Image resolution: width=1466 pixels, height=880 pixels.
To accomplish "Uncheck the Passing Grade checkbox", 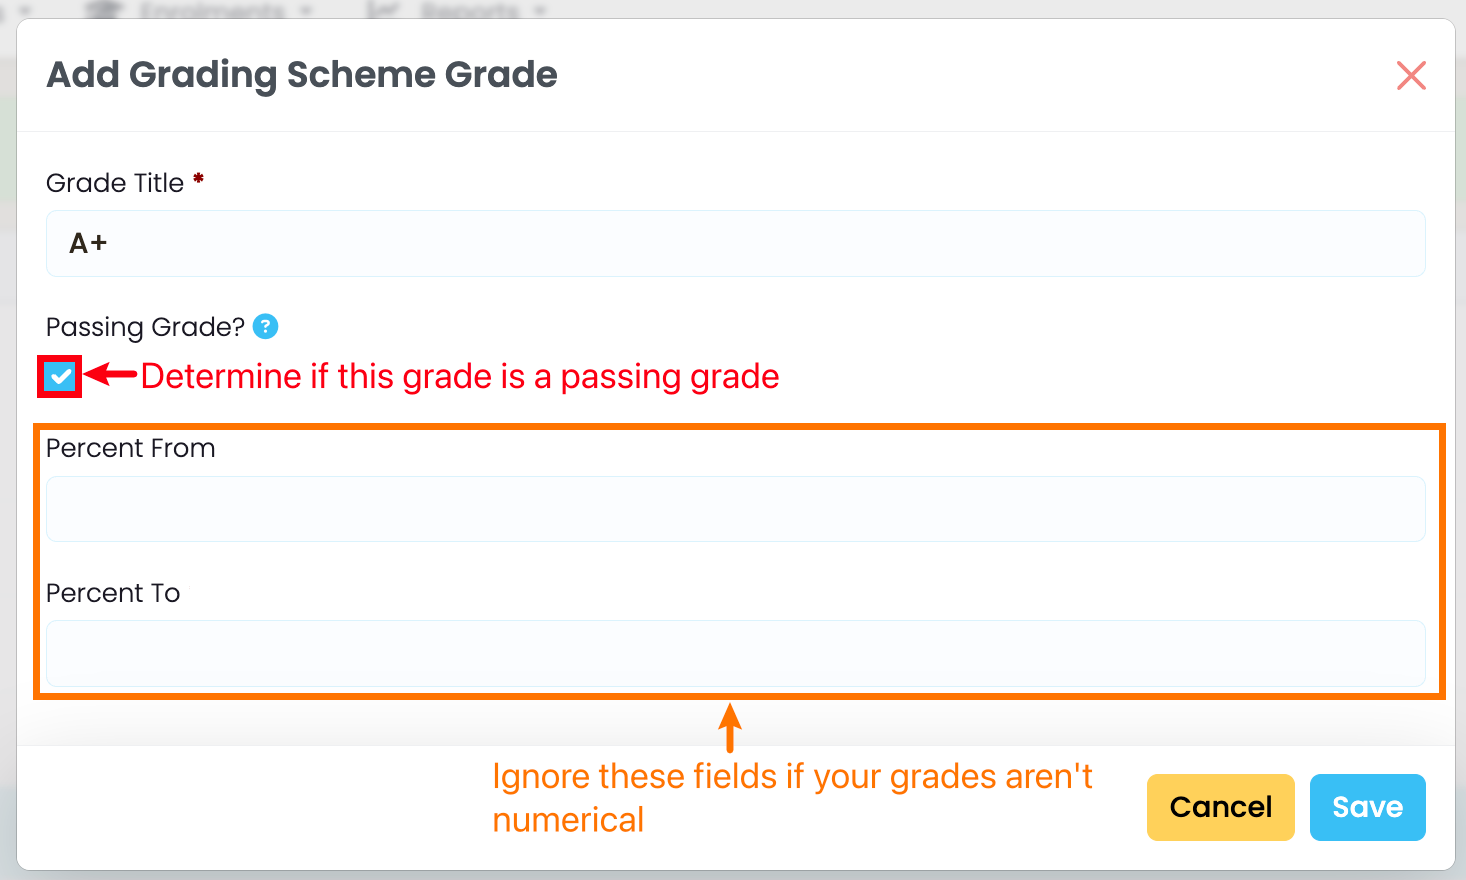I will coord(60,376).
